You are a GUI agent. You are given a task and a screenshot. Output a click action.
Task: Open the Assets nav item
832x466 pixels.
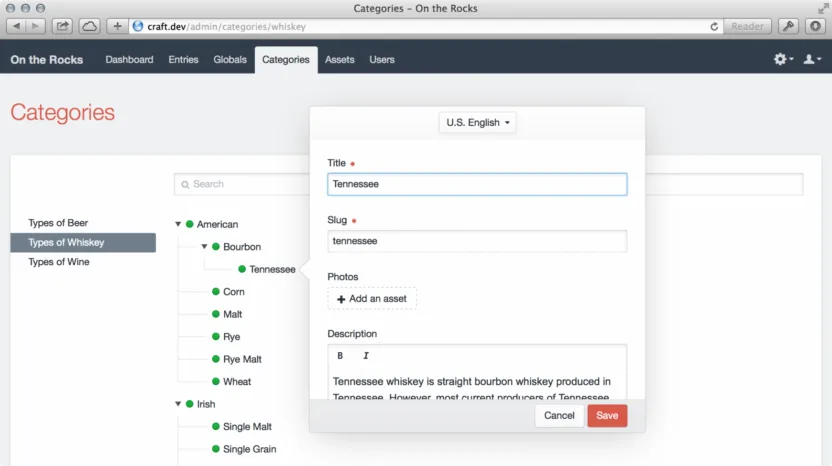click(340, 59)
